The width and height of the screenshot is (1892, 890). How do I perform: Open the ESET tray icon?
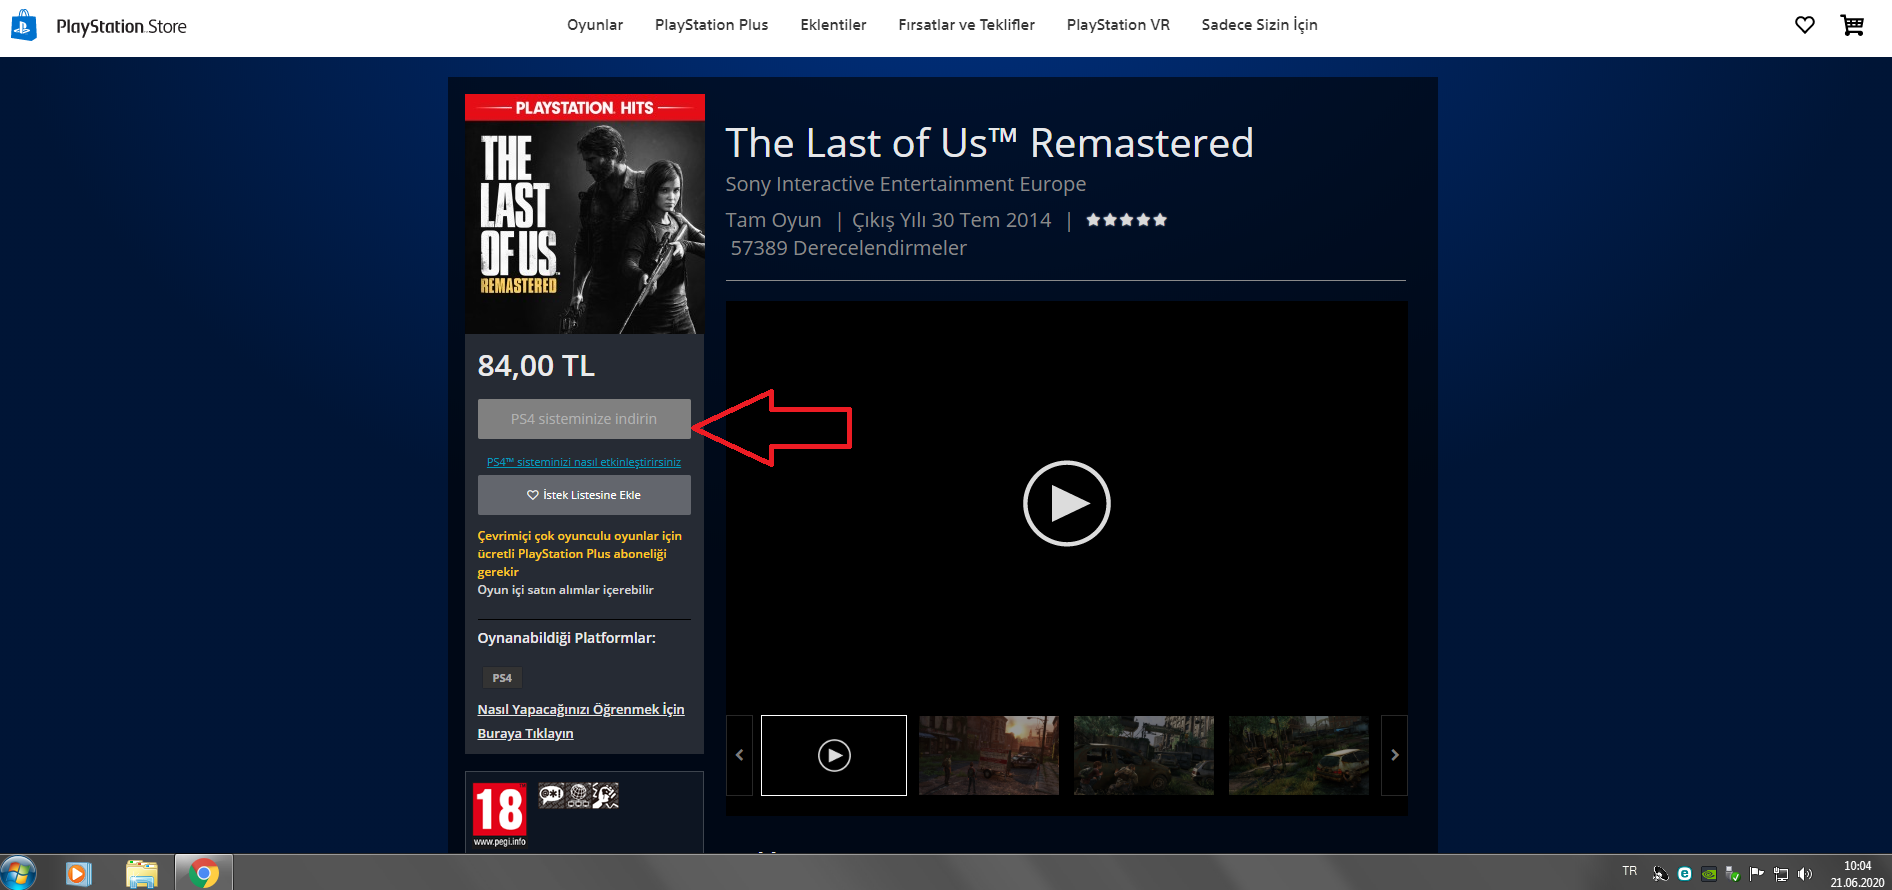pos(1685,874)
